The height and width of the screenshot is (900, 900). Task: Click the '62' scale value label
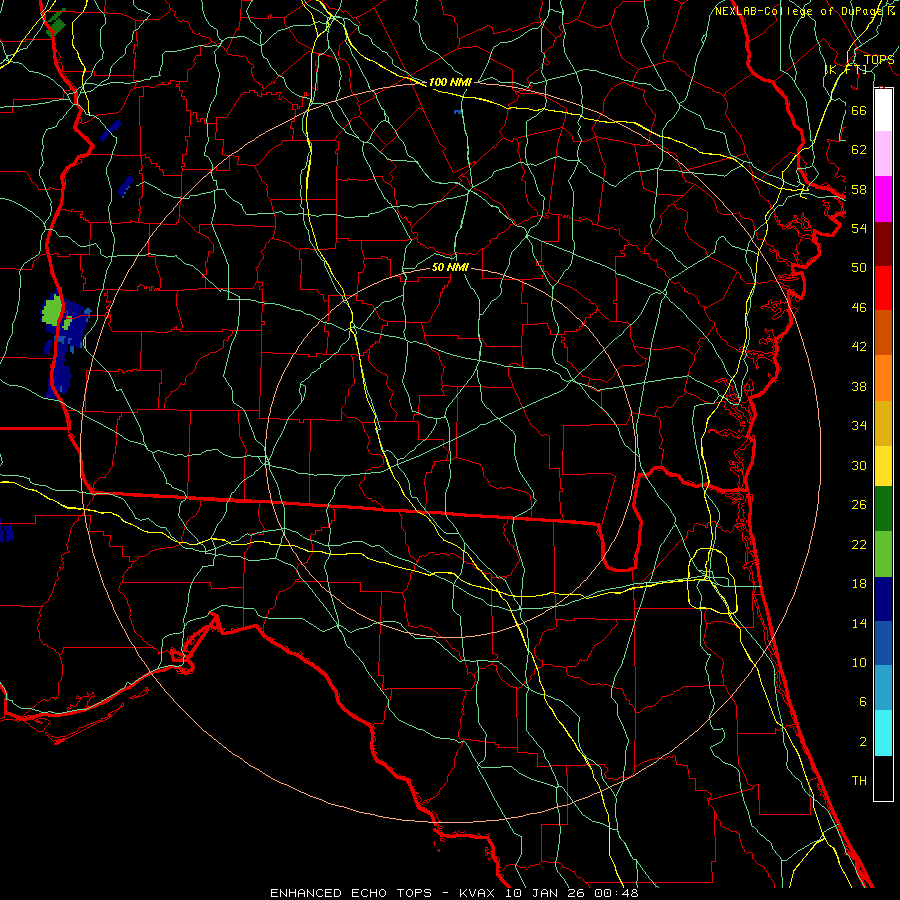coord(859,150)
